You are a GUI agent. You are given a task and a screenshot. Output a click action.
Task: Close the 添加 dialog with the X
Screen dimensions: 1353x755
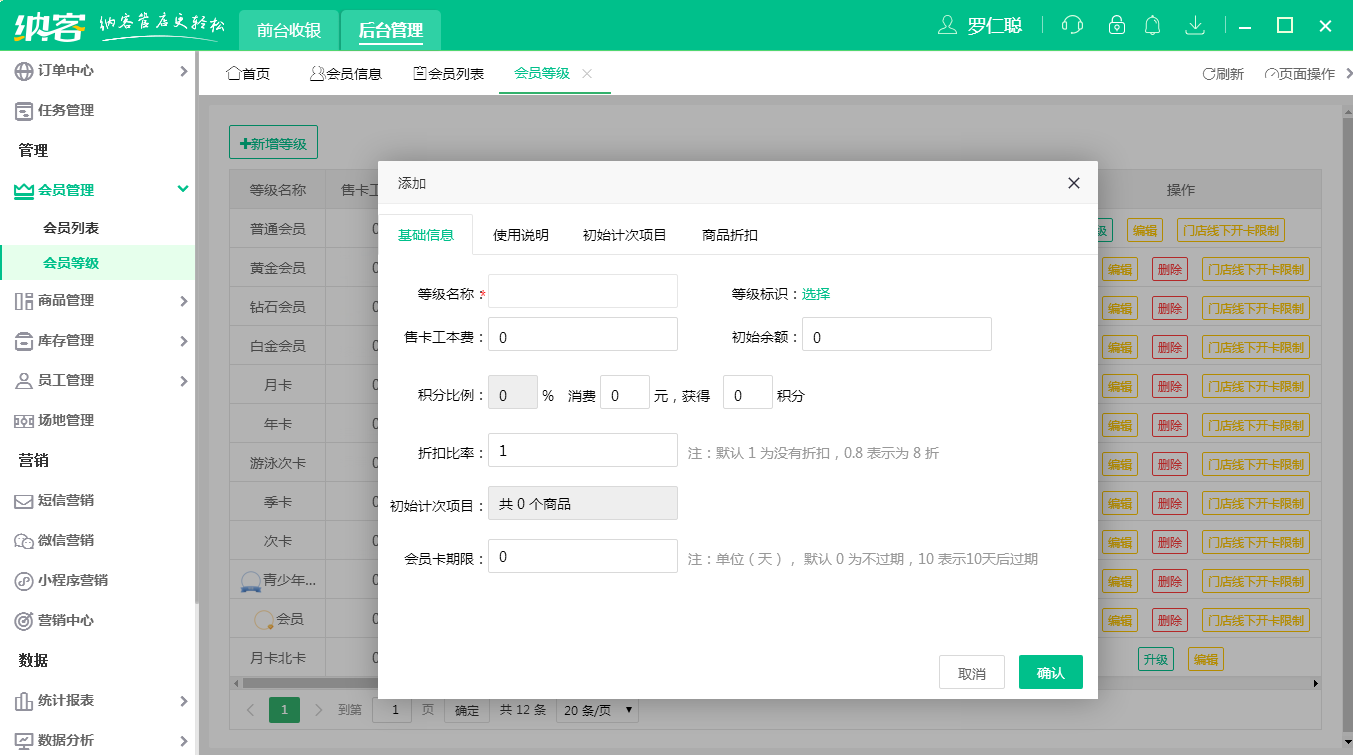[1074, 183]
